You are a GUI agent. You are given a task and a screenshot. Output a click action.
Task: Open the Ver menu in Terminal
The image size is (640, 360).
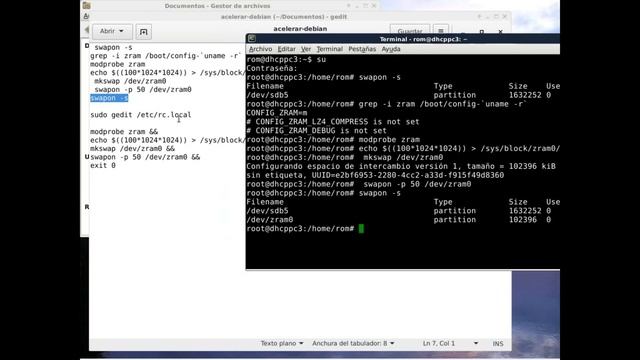click(x=306, y=49)
